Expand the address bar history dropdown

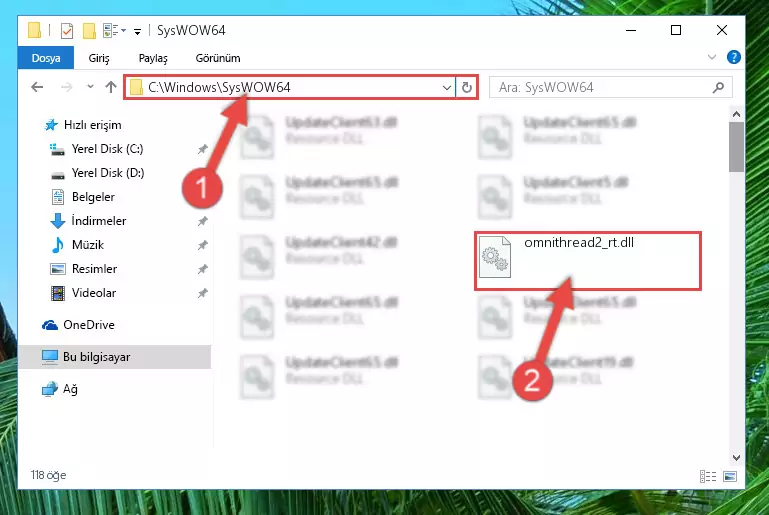446,88
